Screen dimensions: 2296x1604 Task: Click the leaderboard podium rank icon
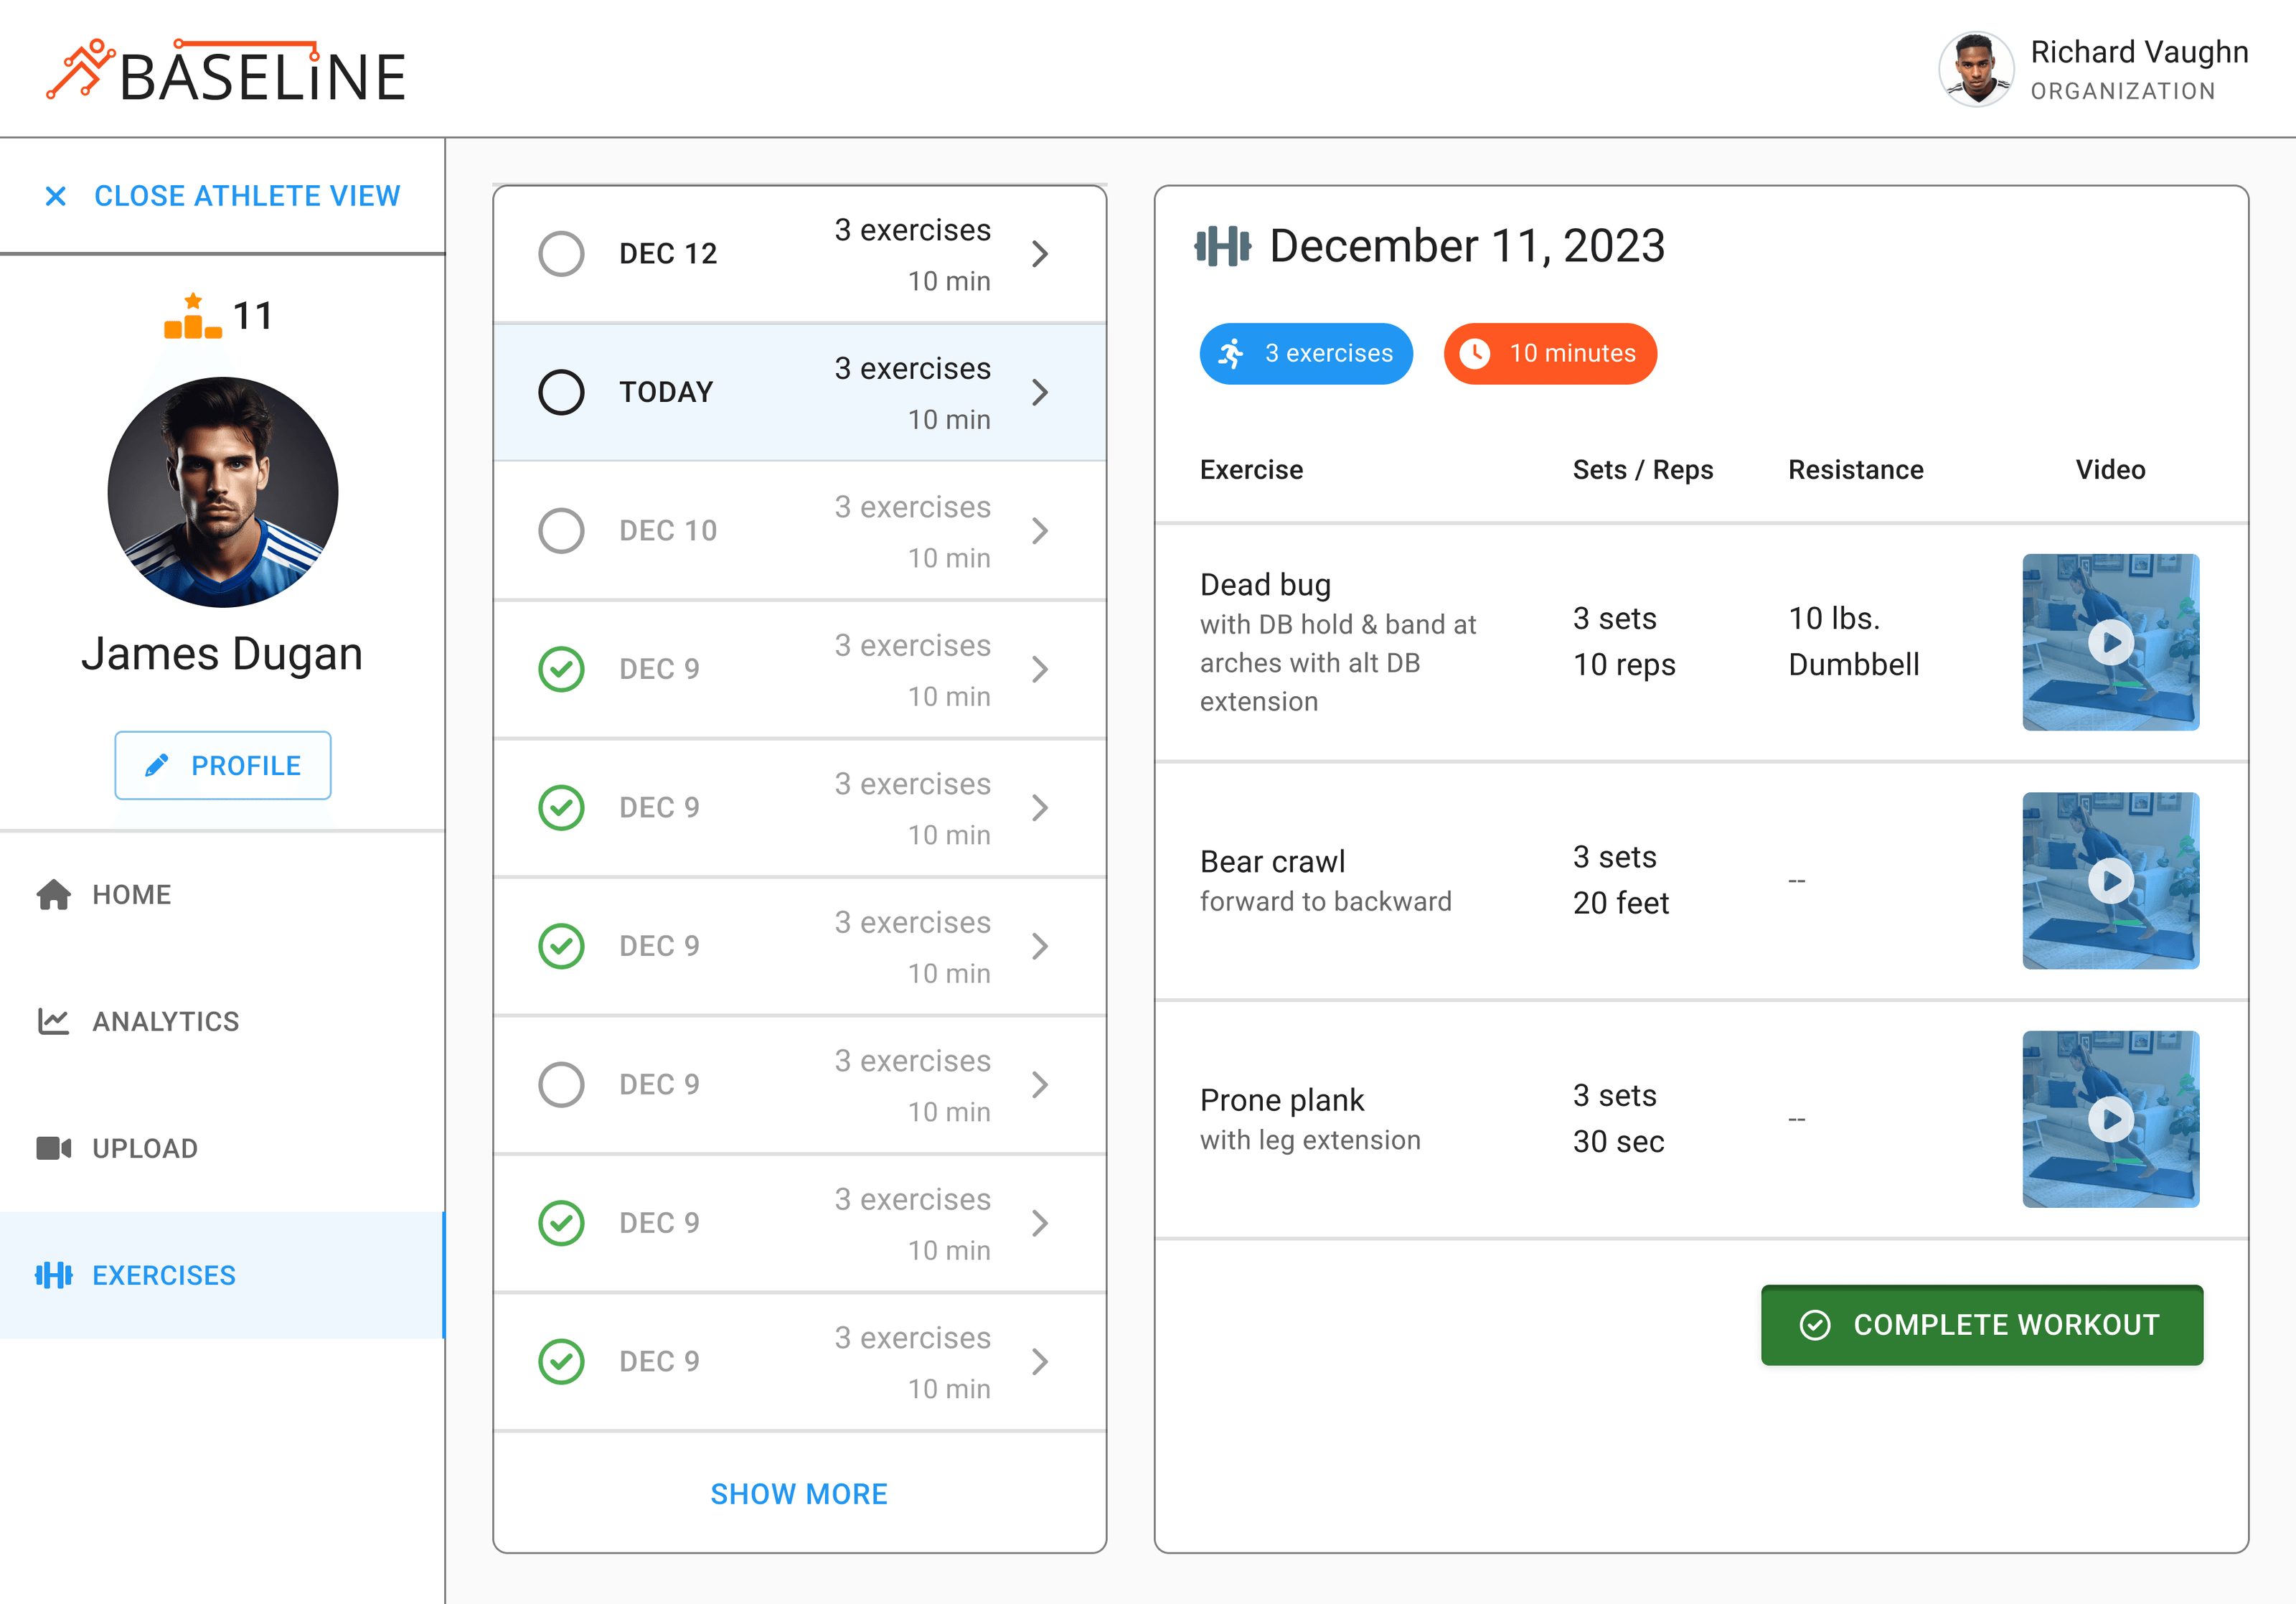click(193, 317)
